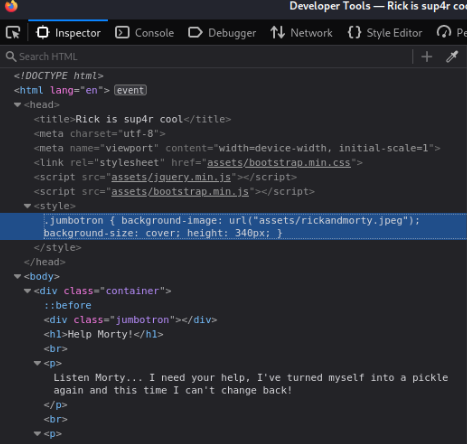467x444 pixels.
Task: Select the div class jumbotron node
Action: point(130,320)
